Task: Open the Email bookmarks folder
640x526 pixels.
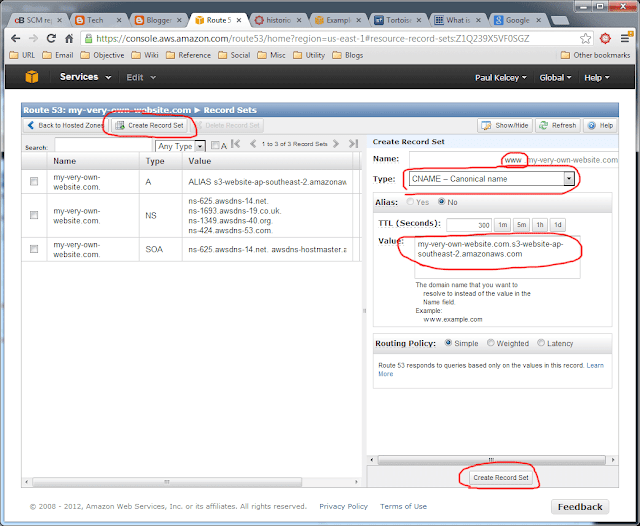Action: [58, 55]
